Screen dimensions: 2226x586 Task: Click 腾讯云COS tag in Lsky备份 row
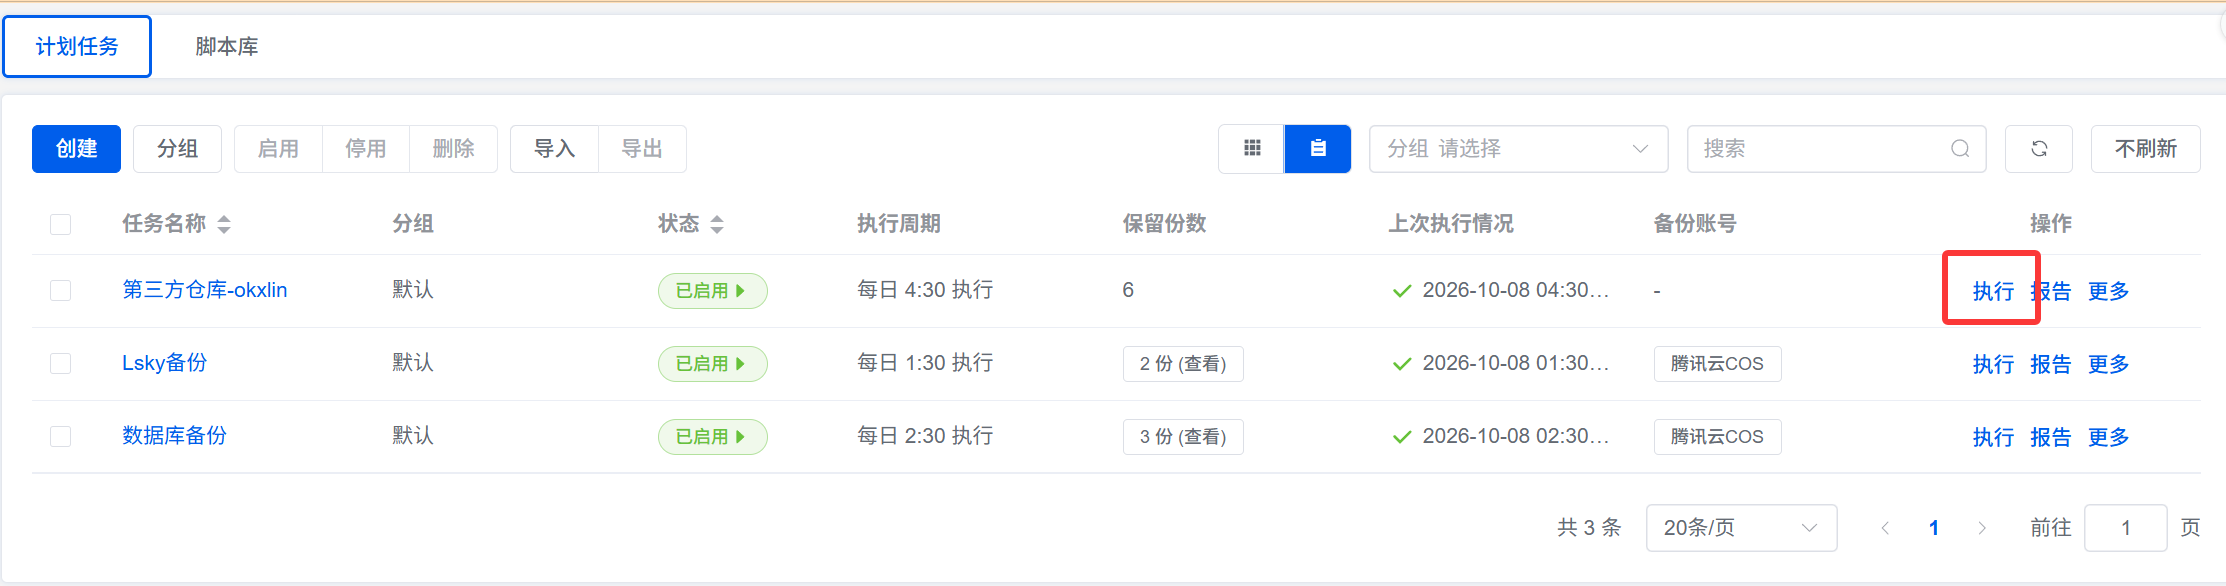[x=1717, y=364]
